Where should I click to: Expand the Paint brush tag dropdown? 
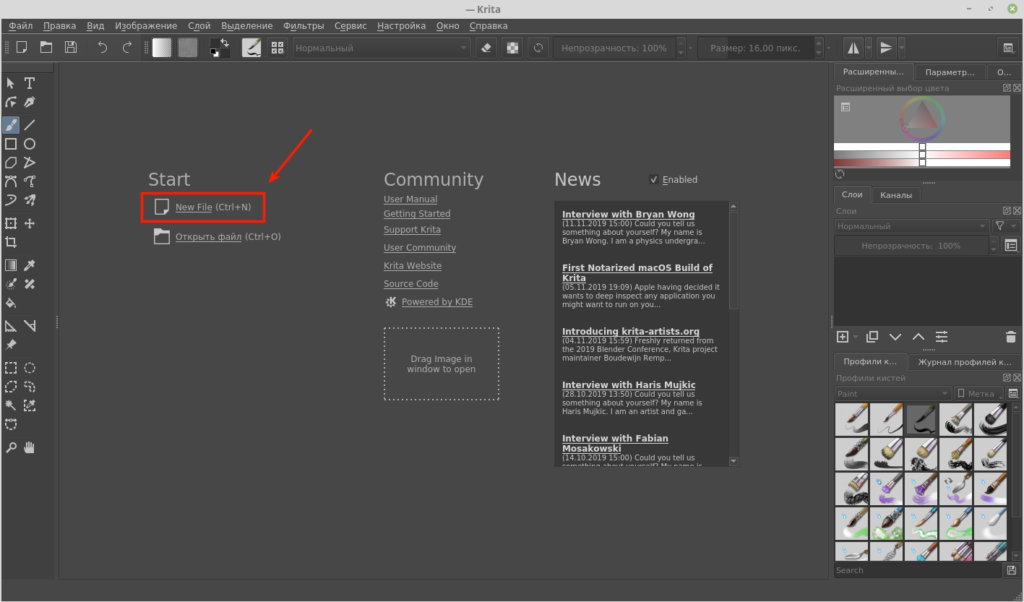pyautogui.click(x=892, y=394)
